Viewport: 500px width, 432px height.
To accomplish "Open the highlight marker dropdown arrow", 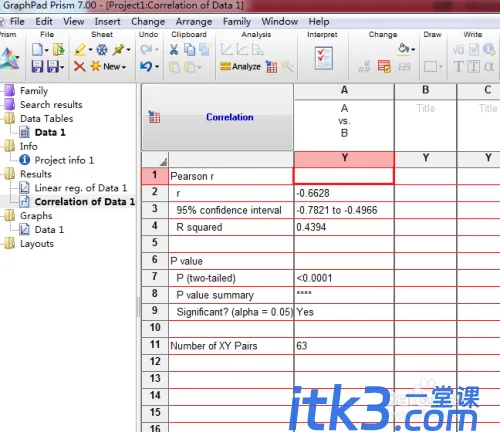I will pos(90,50).
